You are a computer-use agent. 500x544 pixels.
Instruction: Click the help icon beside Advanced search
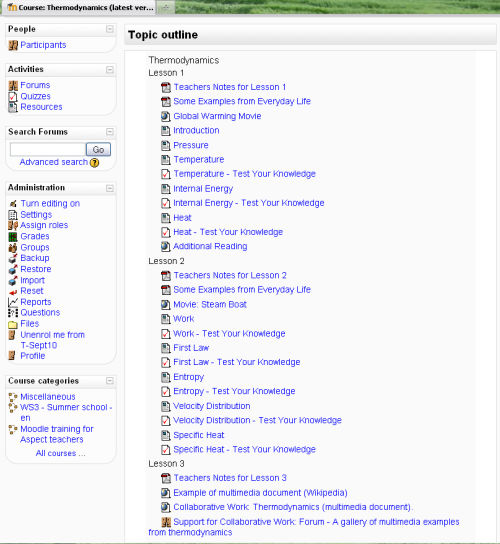point(94,162)
